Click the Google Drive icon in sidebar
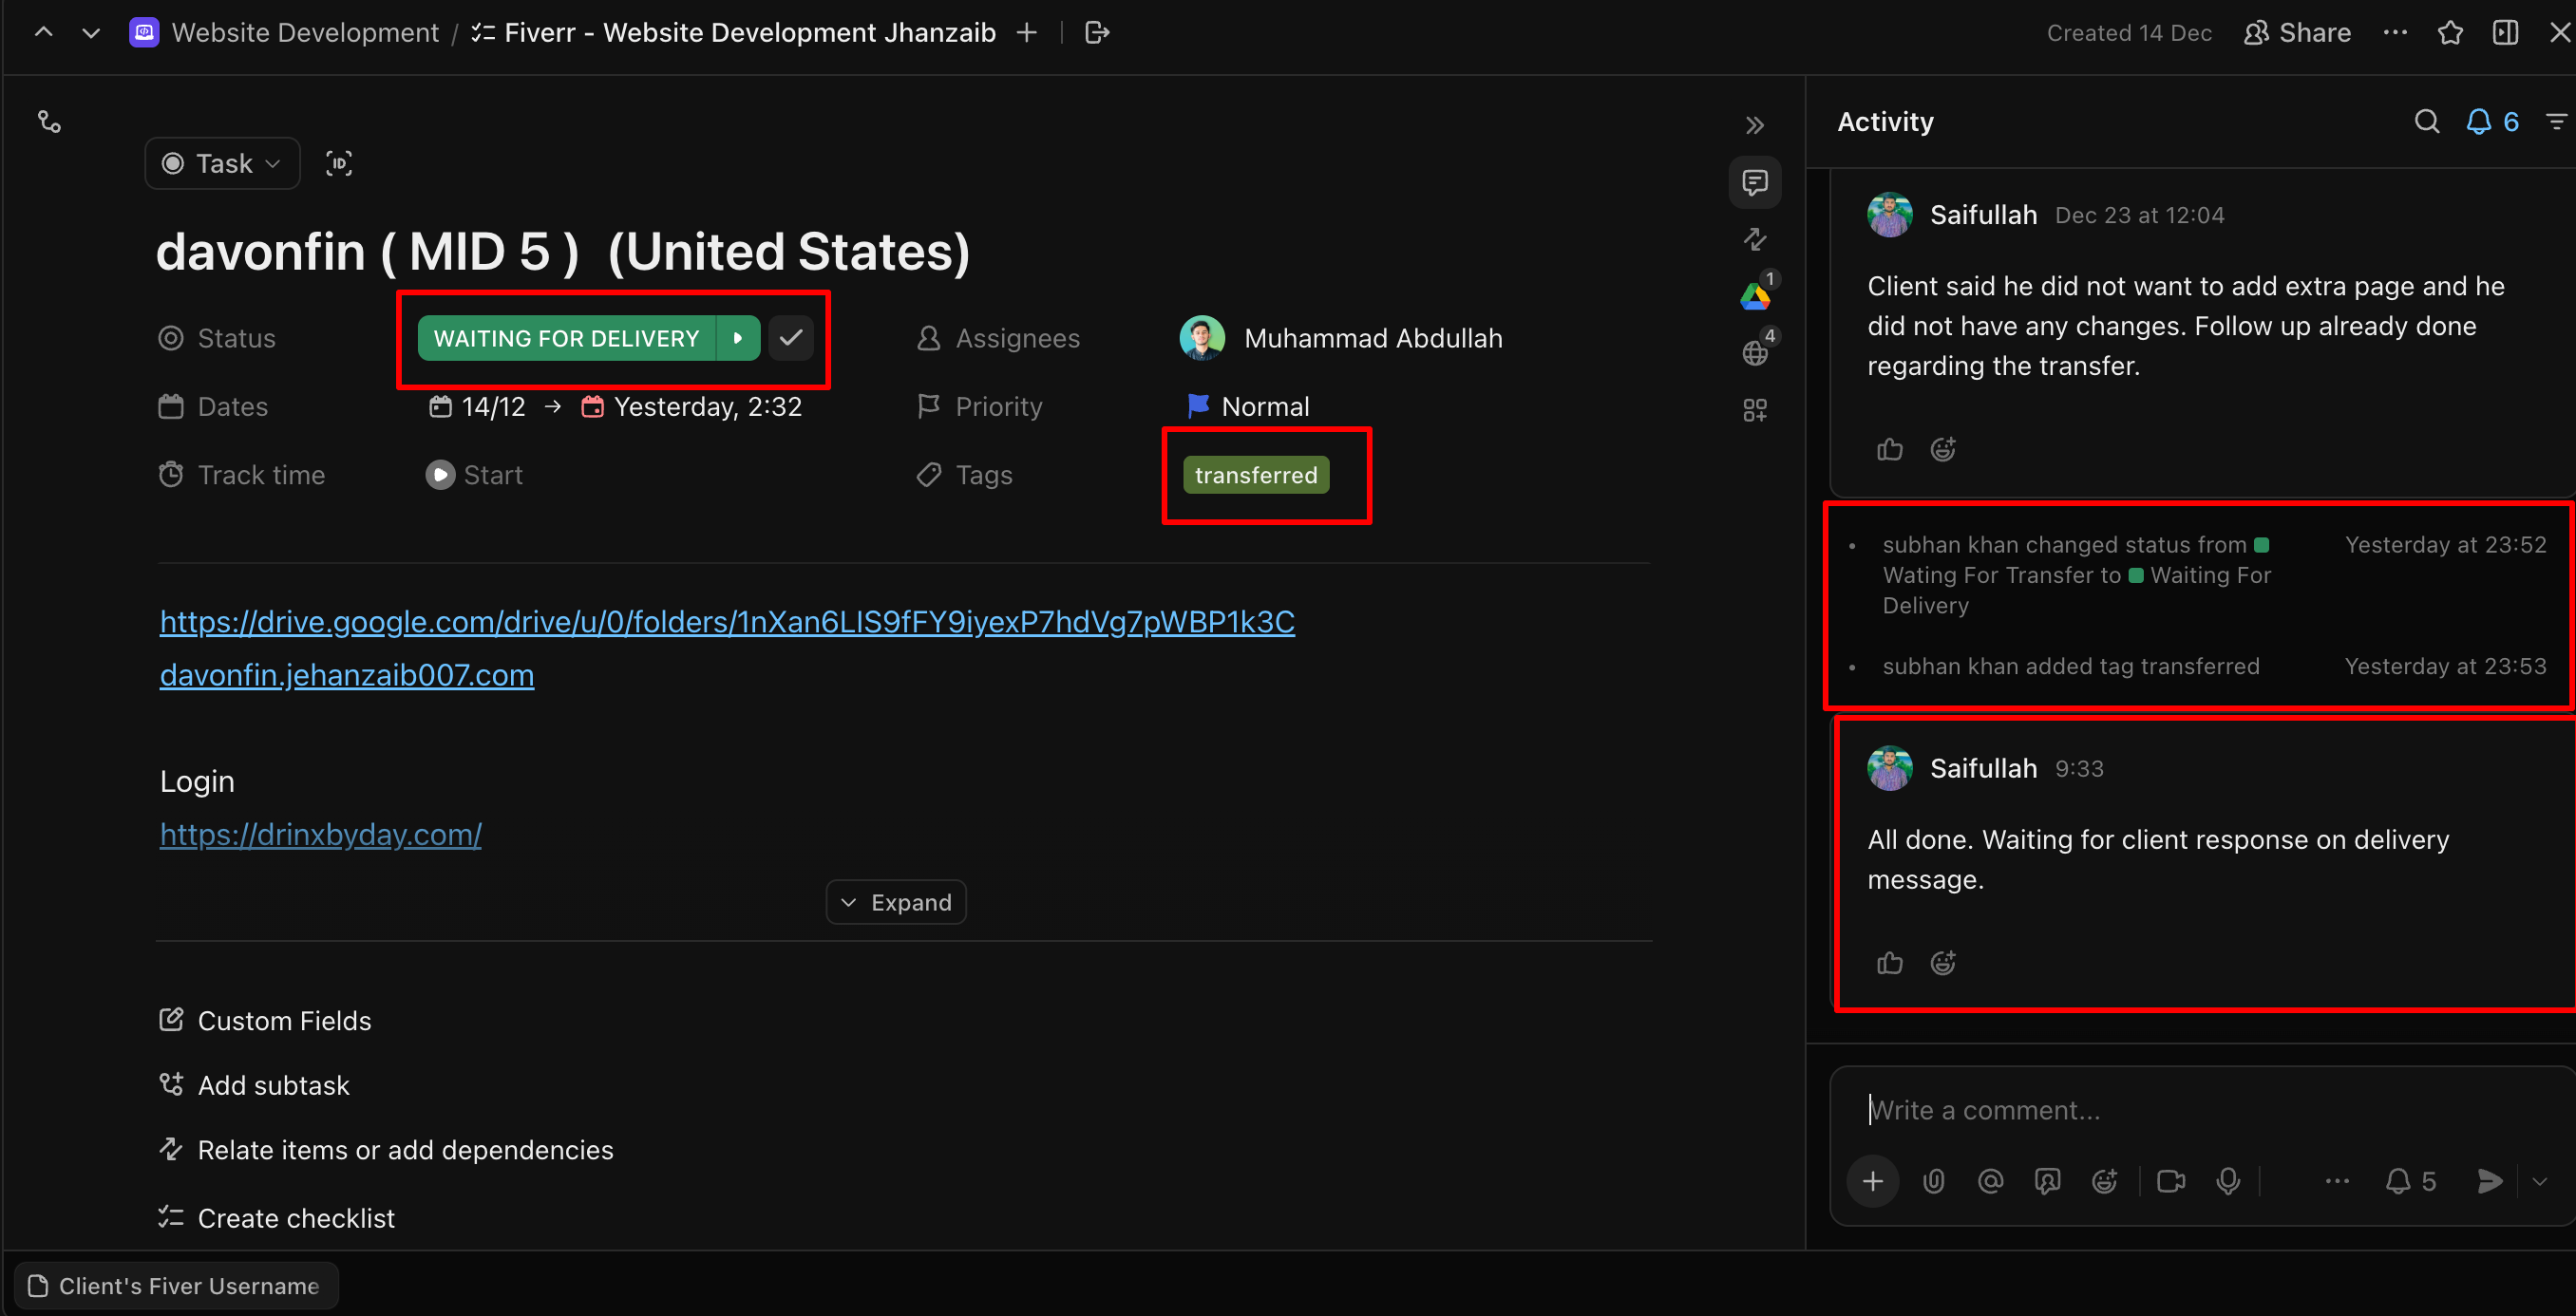The width and height of the screenshot is (2576, 1316). (x=1754, y=296)
